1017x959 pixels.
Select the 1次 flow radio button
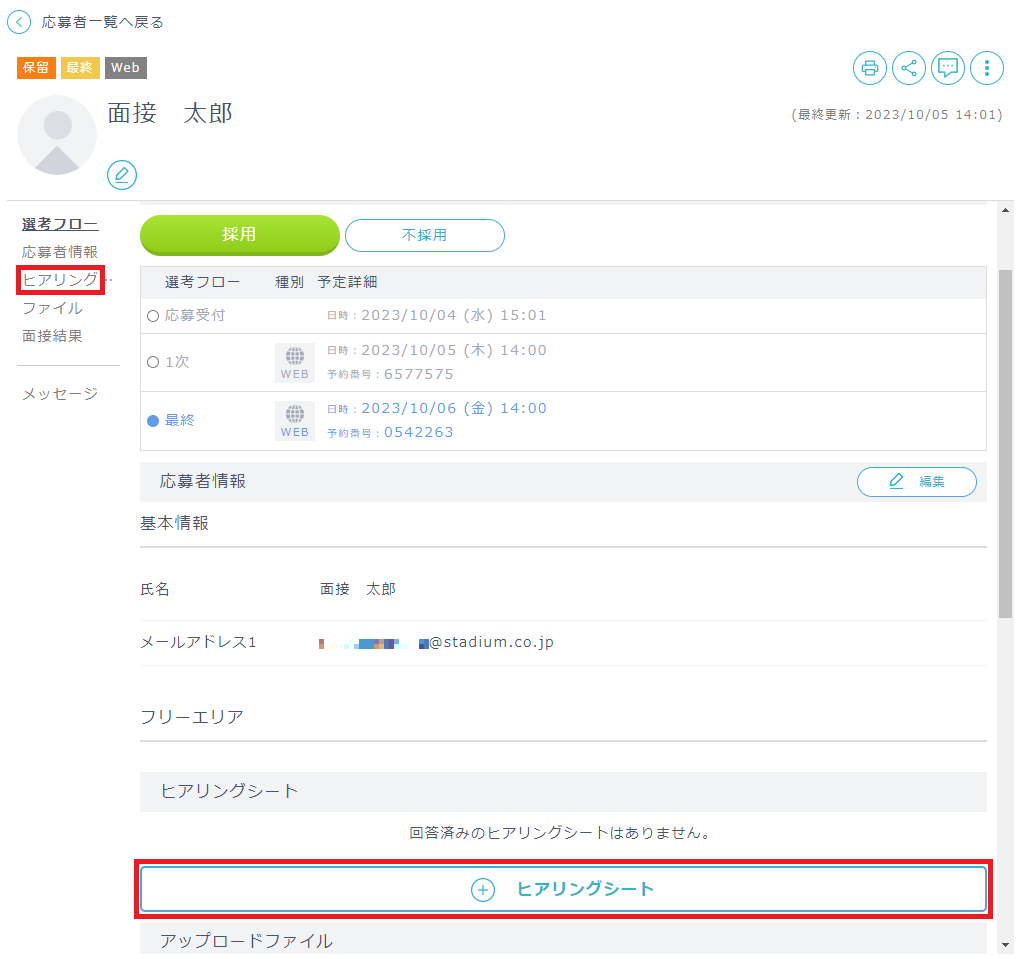[153, 362]
